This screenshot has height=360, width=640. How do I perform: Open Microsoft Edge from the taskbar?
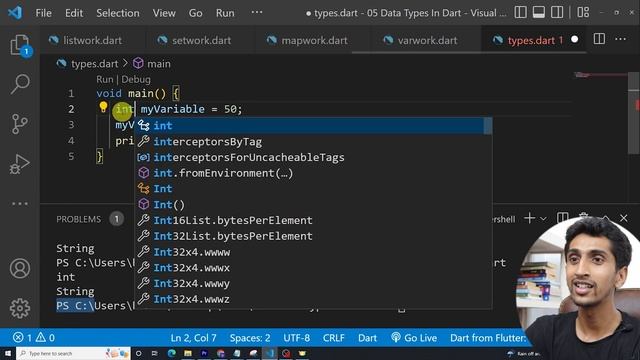point(171,353)
